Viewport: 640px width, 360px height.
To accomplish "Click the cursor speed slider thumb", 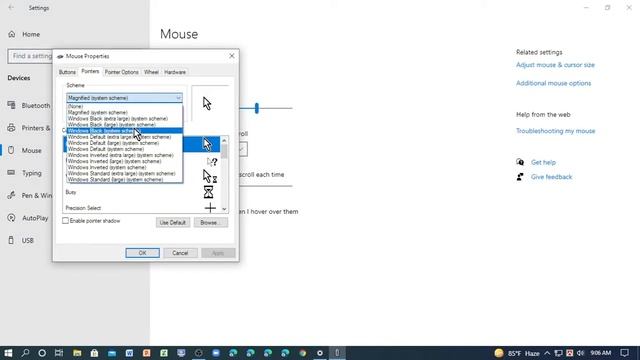I will (x=257, y=108).
